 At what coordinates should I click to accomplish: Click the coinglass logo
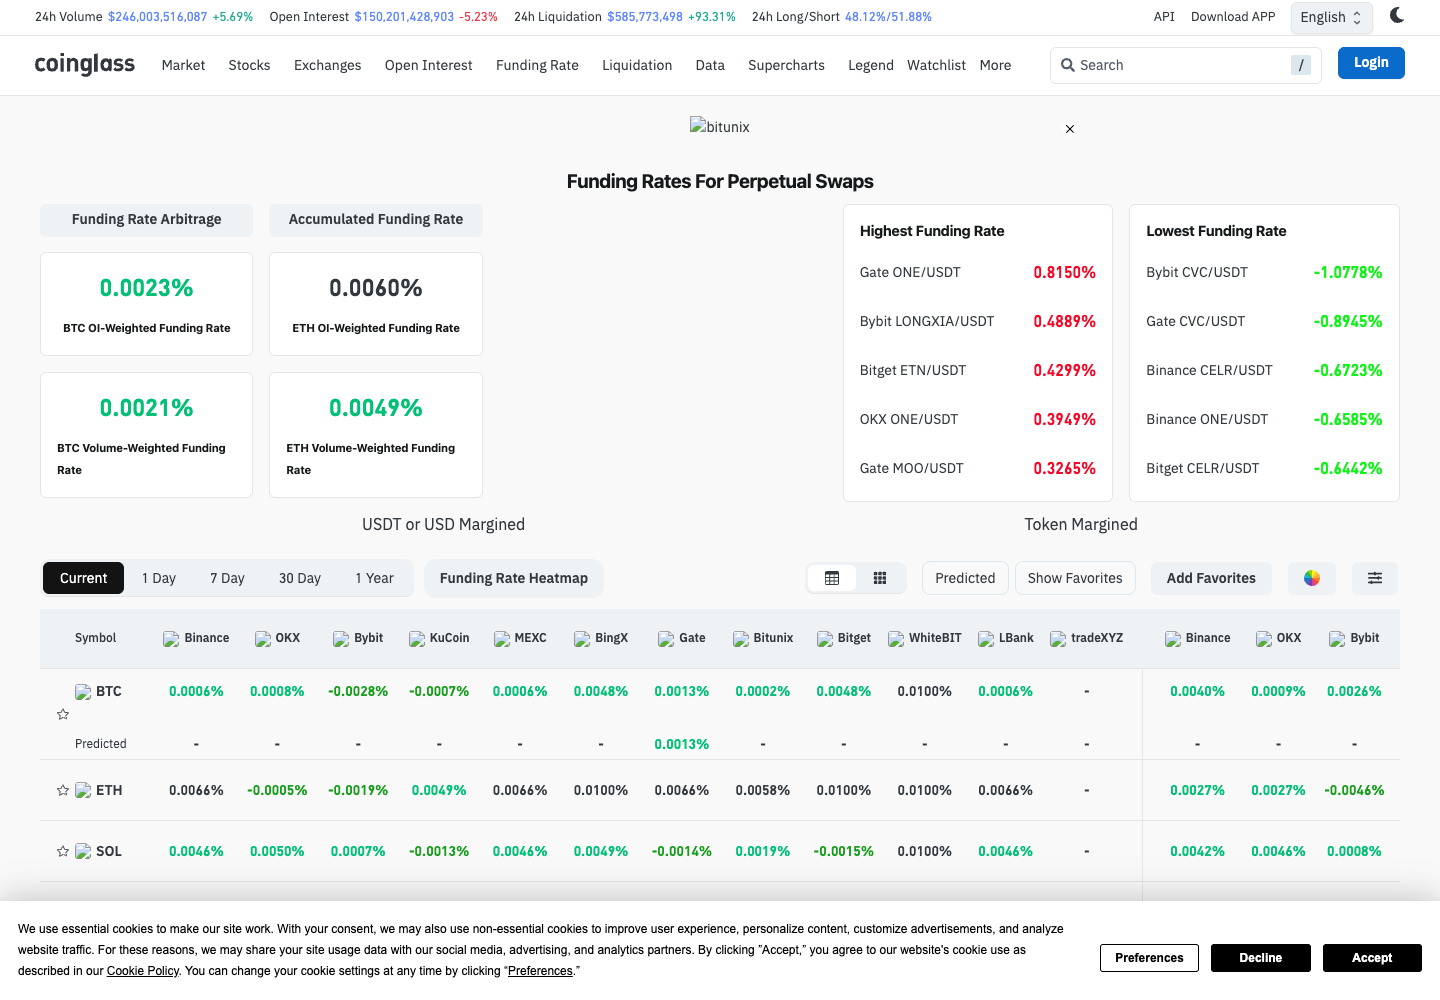point(85,64)
